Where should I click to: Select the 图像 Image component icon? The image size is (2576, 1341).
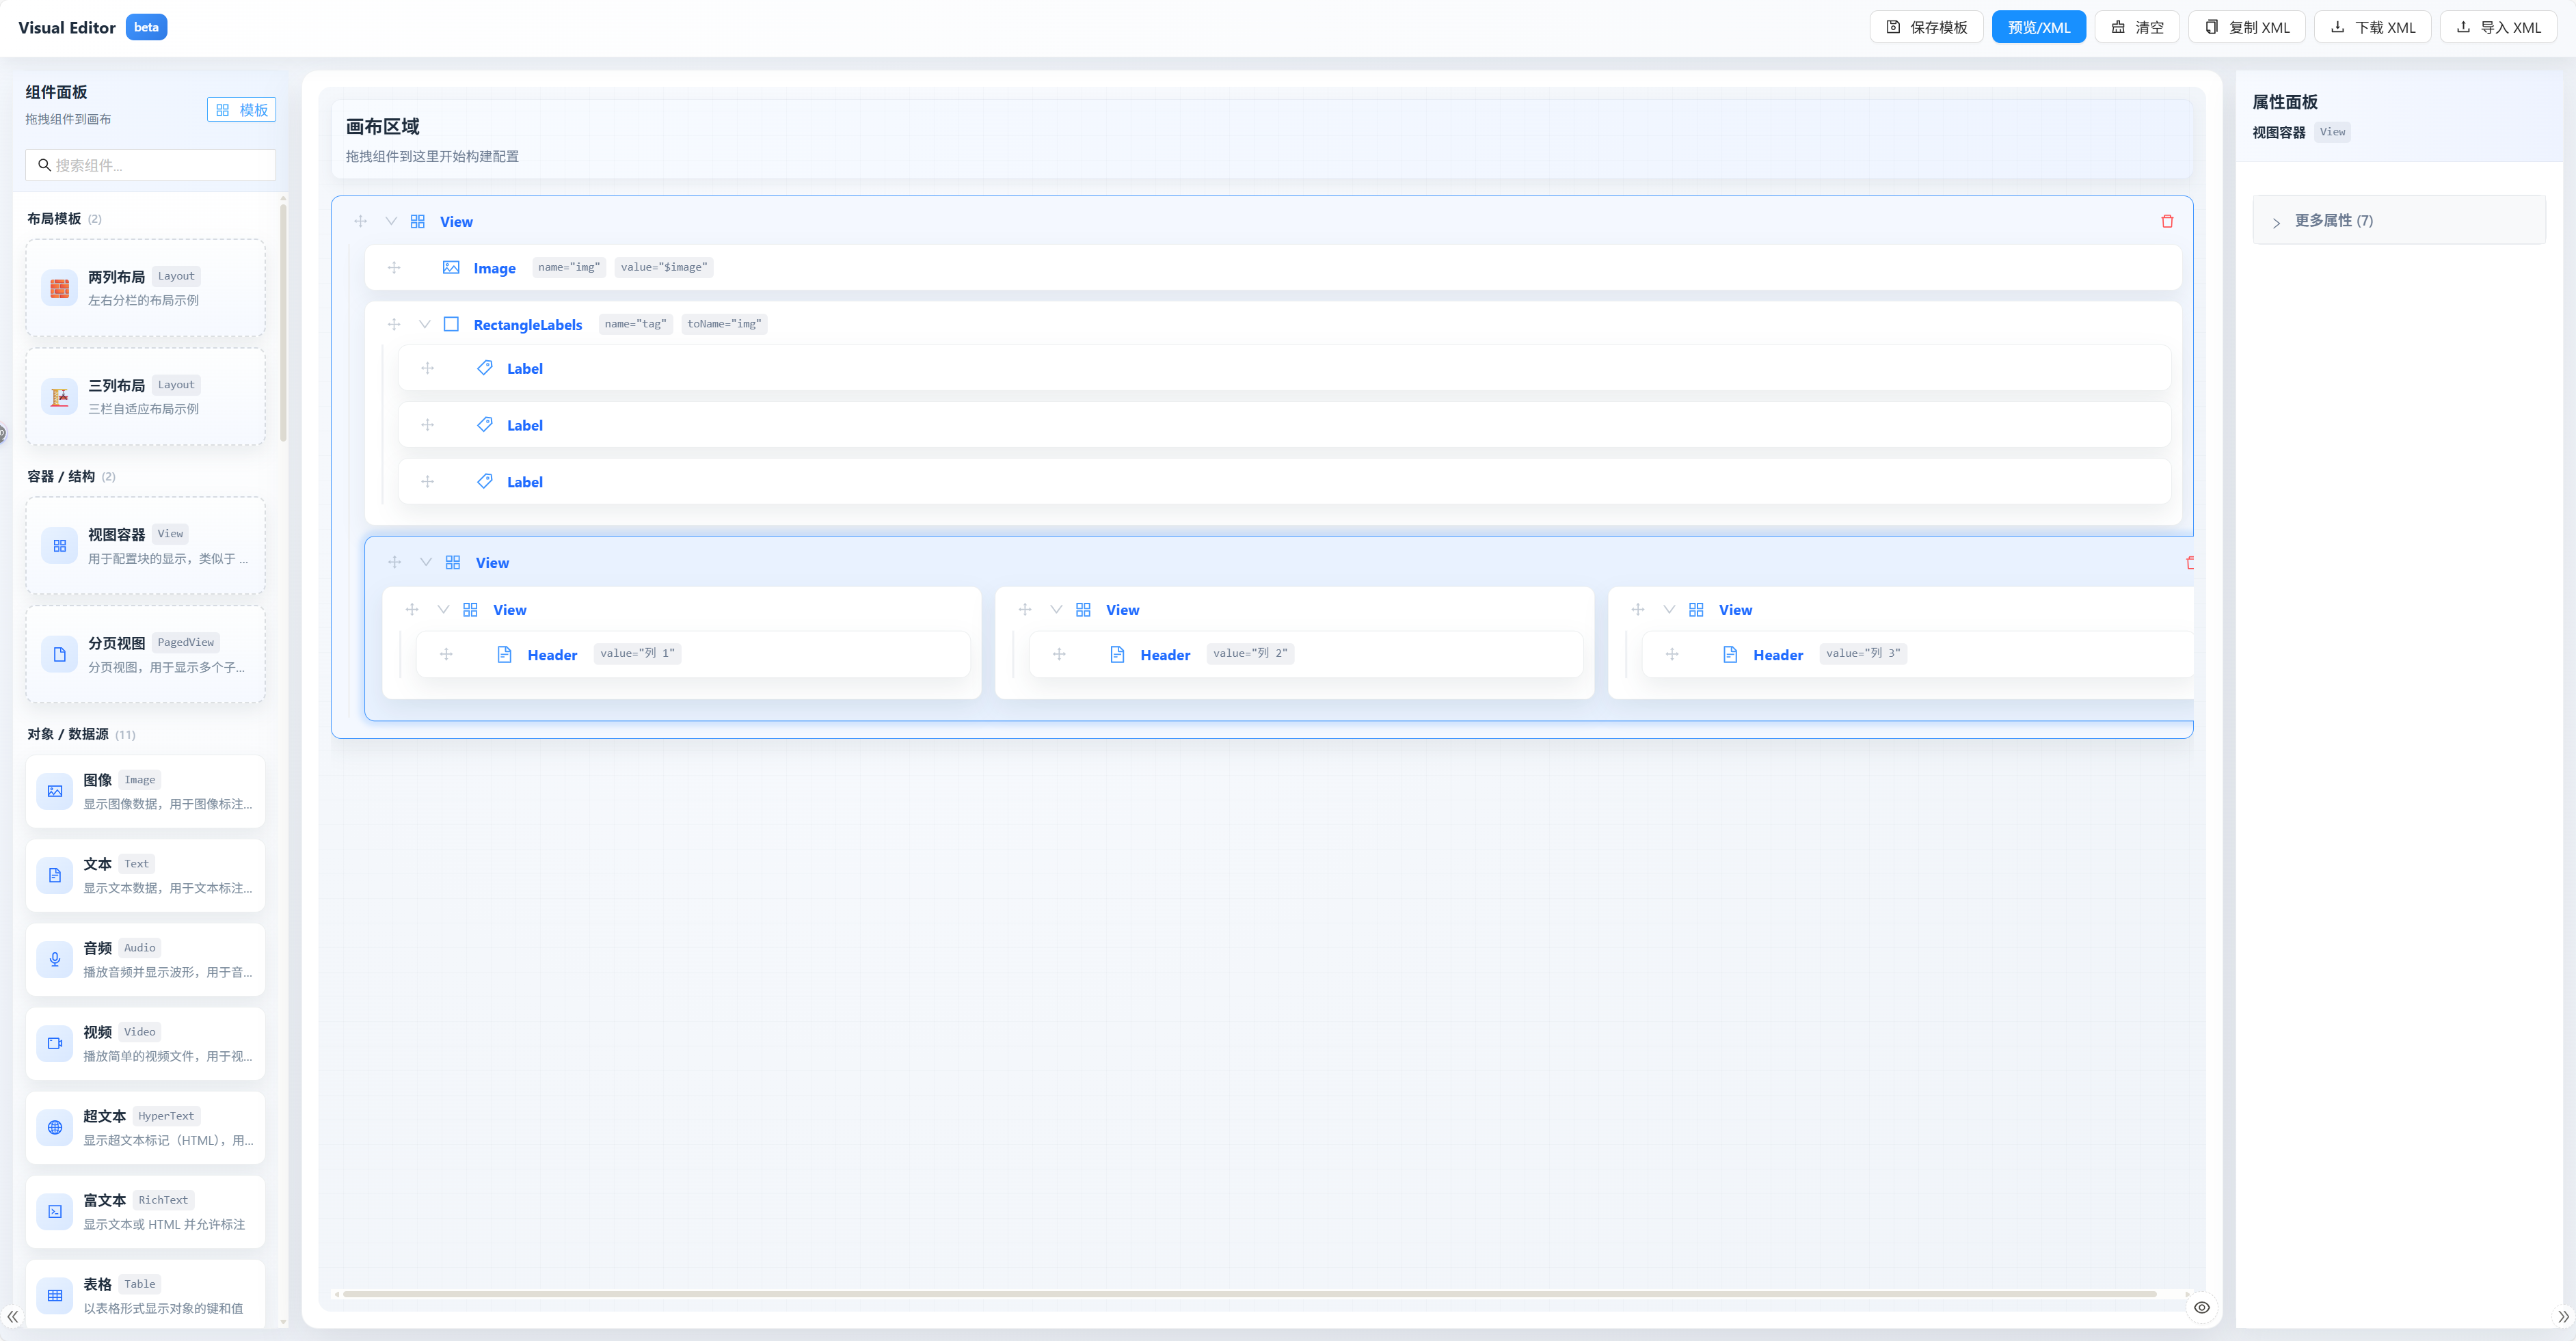(54, 791)
